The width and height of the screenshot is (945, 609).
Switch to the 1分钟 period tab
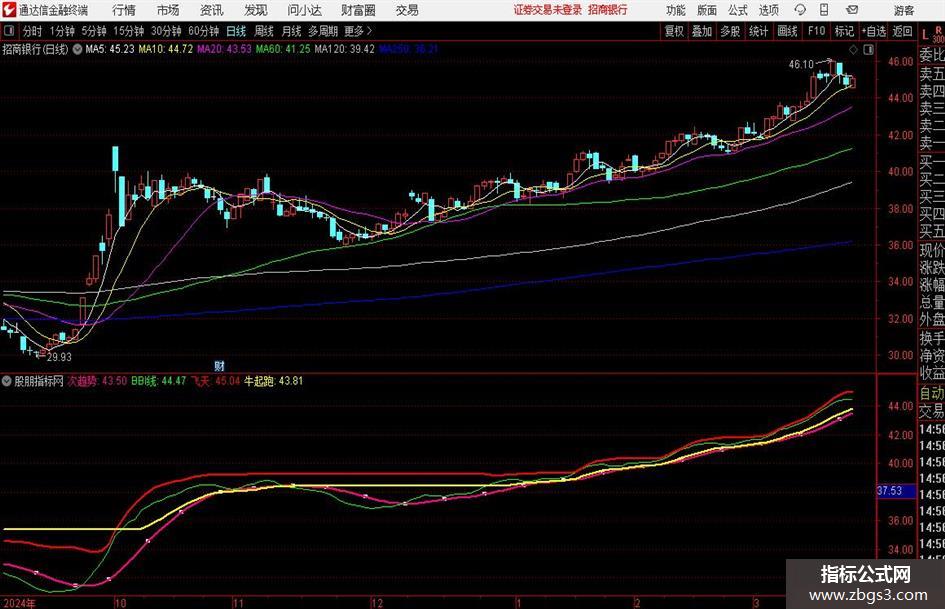pyautogui.click(x=61, y=31)
